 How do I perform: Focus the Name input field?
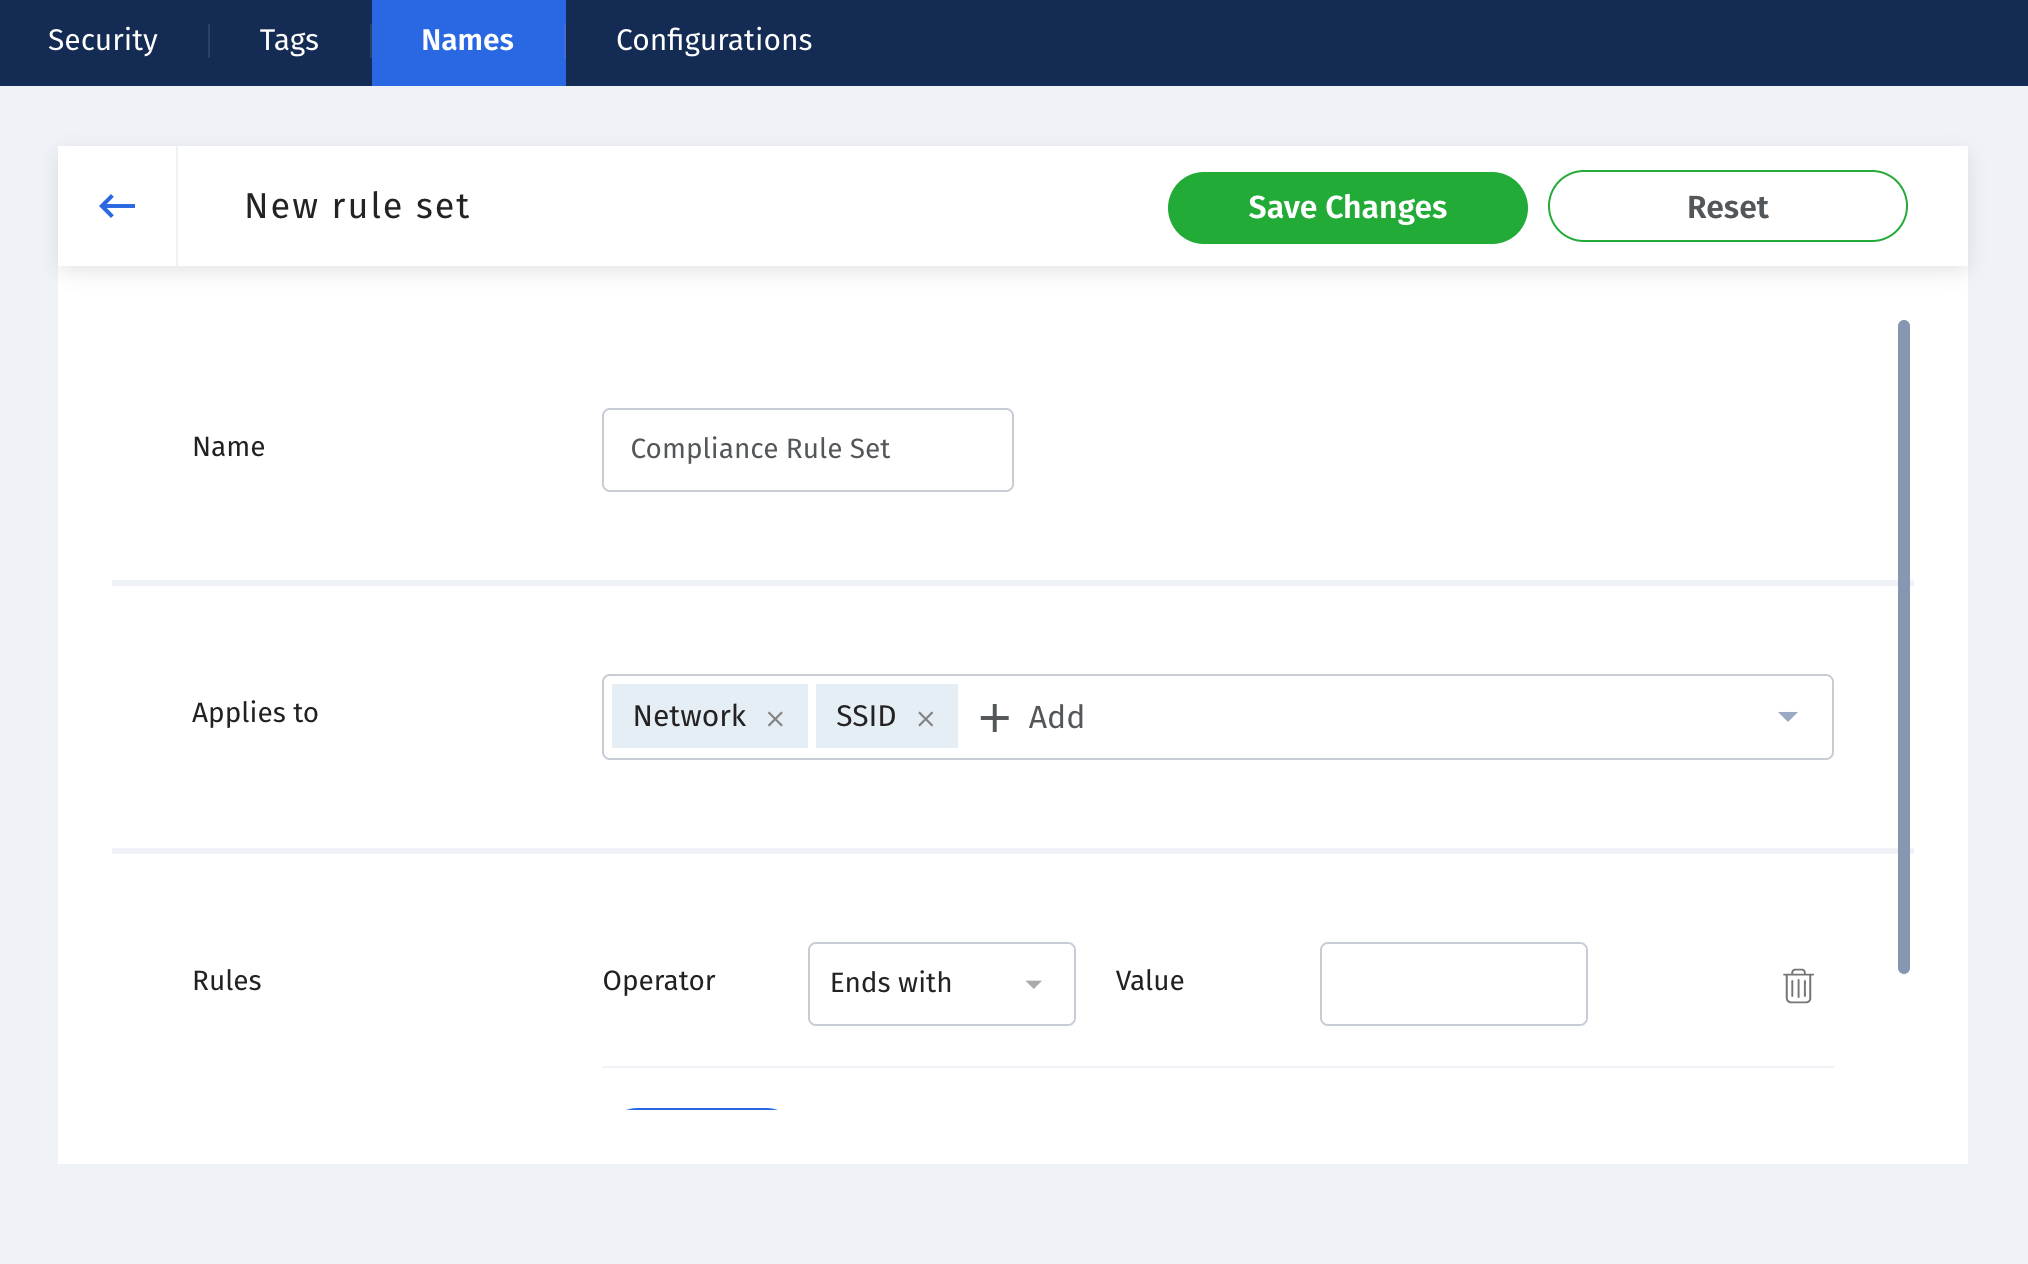(x=807, y=449)
